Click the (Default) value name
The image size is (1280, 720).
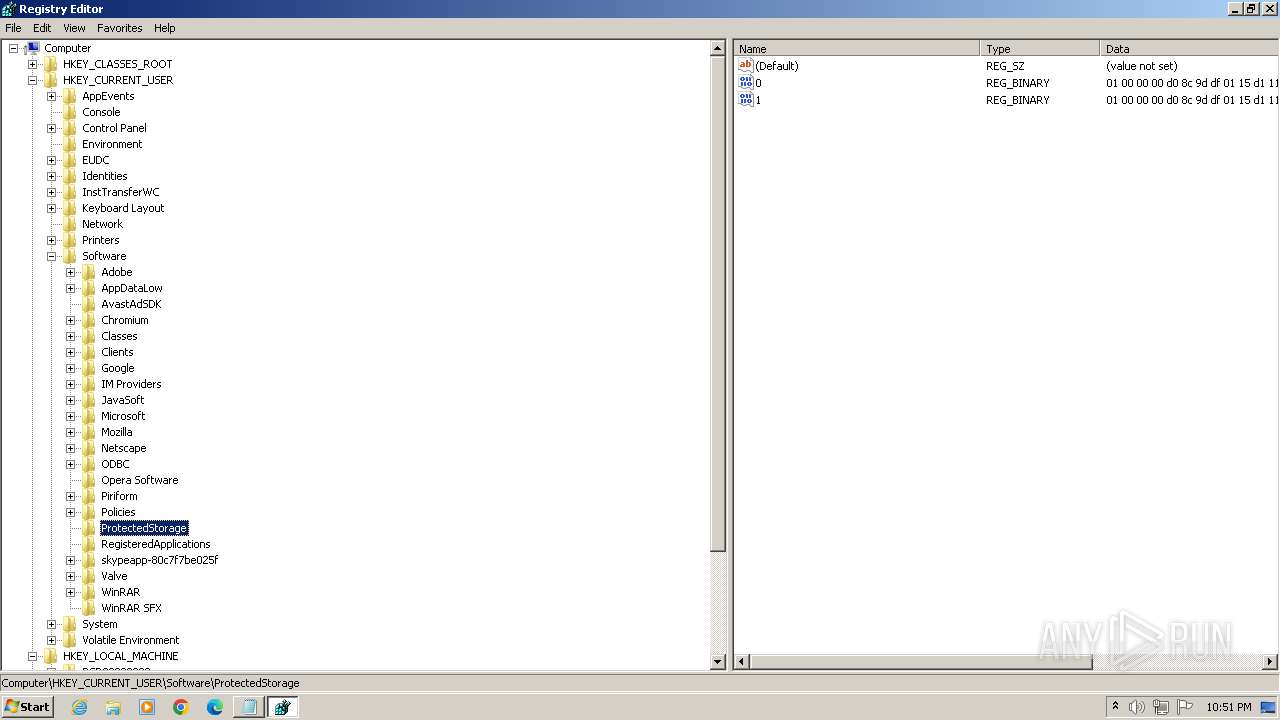777,66
